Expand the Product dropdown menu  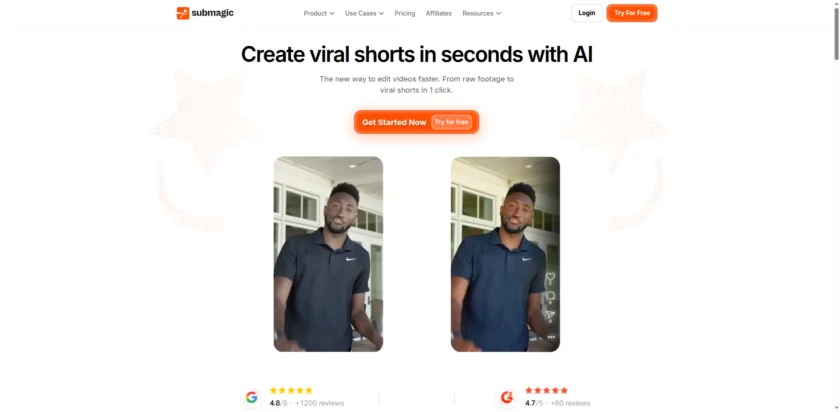pyautogui.click(x=319, y=13)
